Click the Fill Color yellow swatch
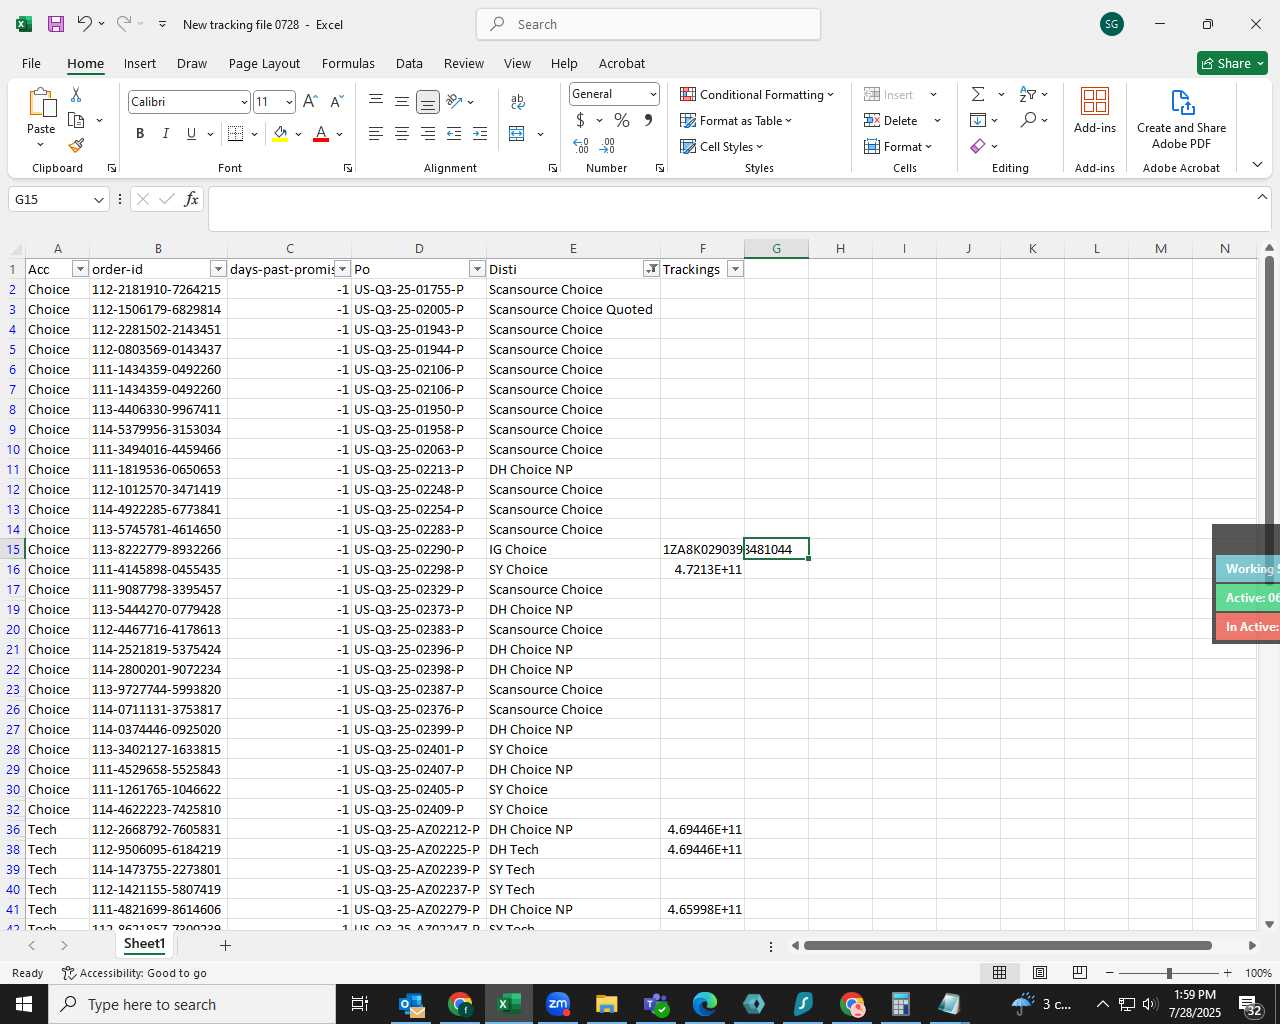Screen dimensions: 1280x1024 [x=280, y=133]
